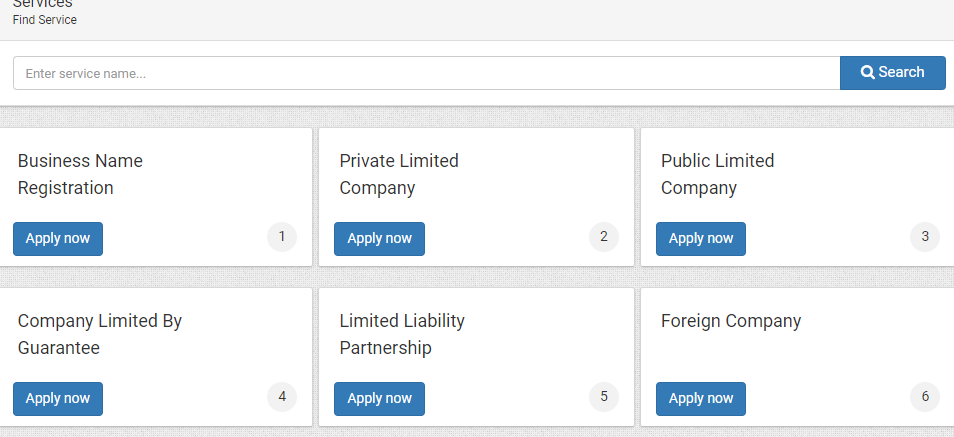Click the Search button with magnifier icon

click(893, 73)
